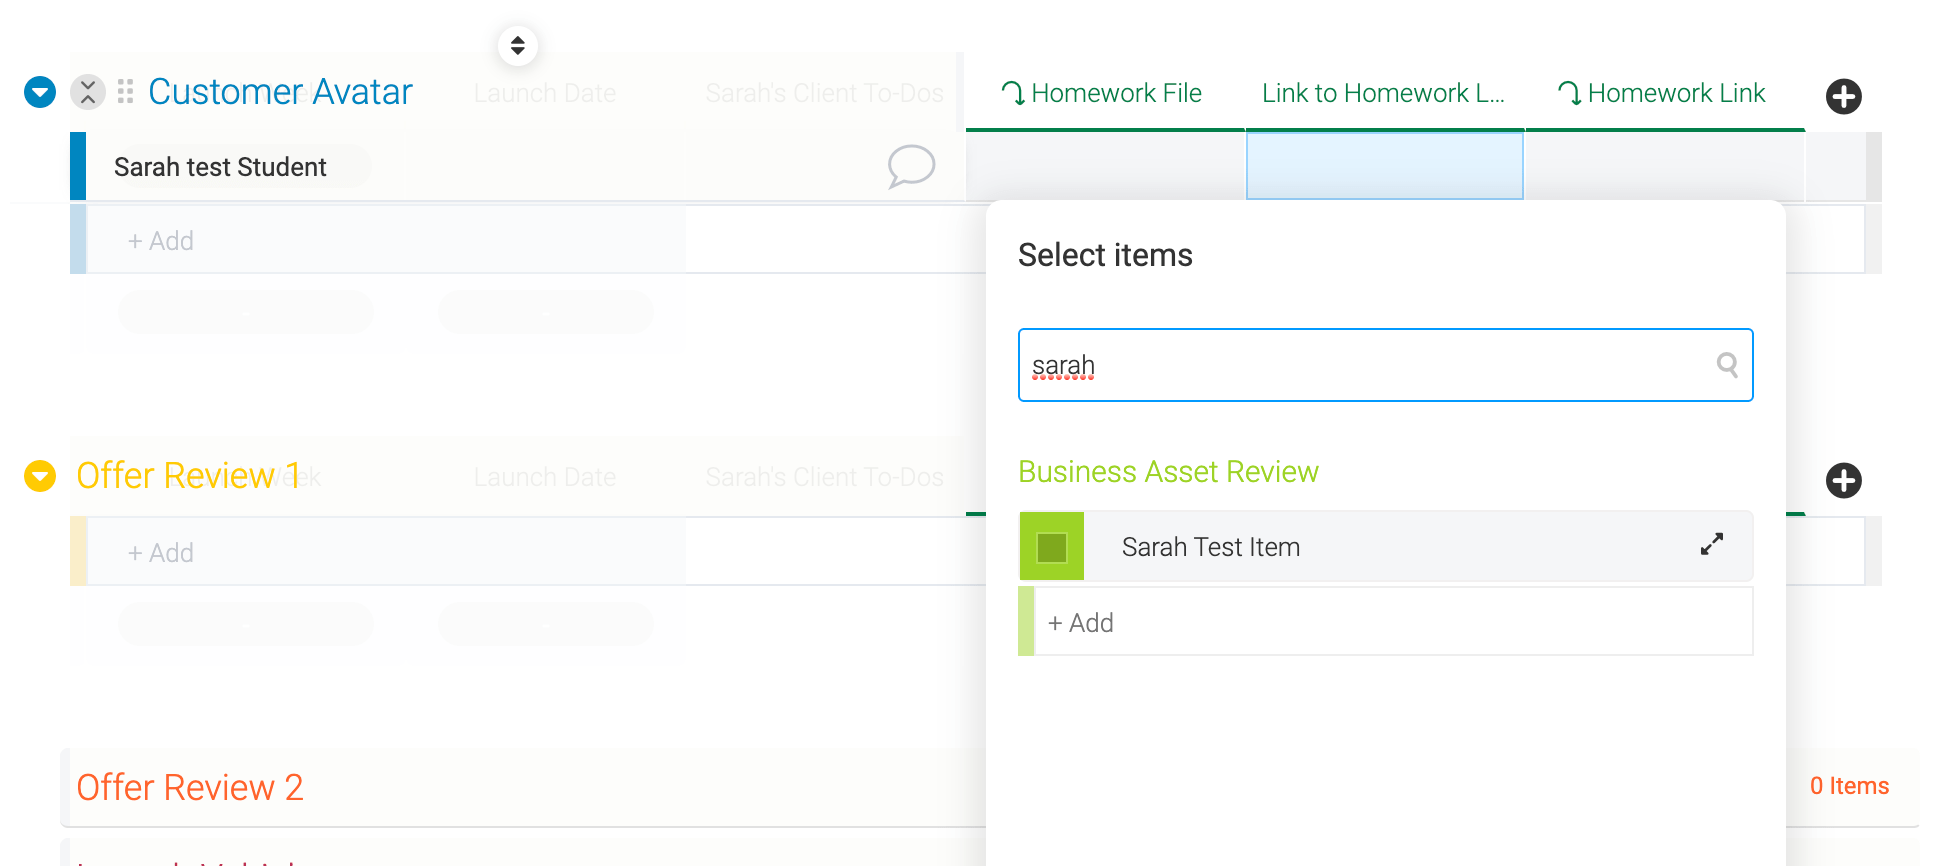This screenshot has width=1940, height=866.
Task: Click Launch Date header in Customer Avatar group
Action: (x=545, y=93)
